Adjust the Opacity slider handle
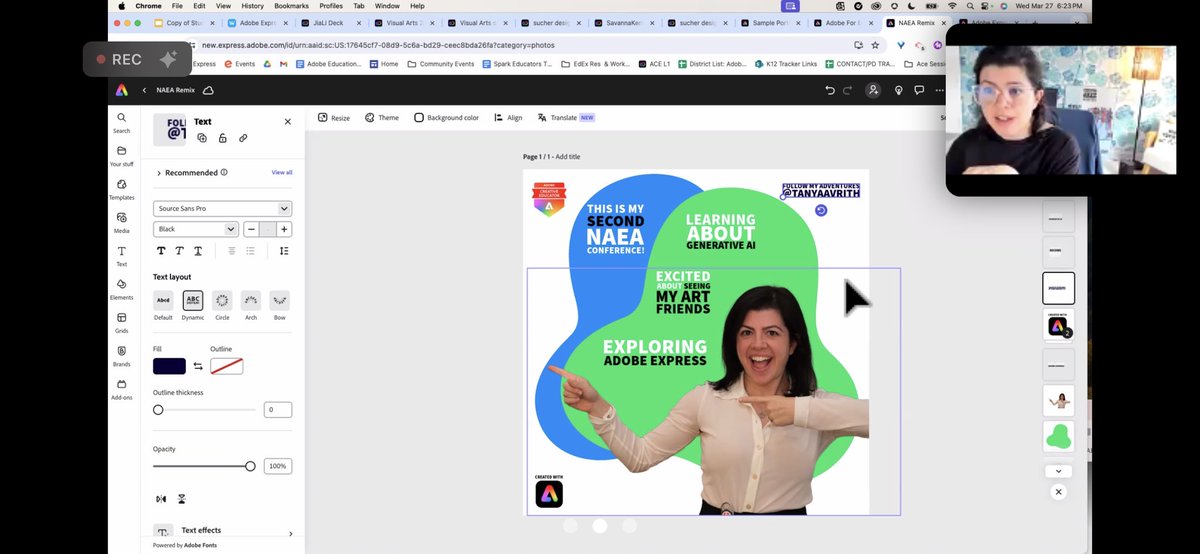This screenshot has height=554, width=1200. pyautogui.click(x=250, y=466)
